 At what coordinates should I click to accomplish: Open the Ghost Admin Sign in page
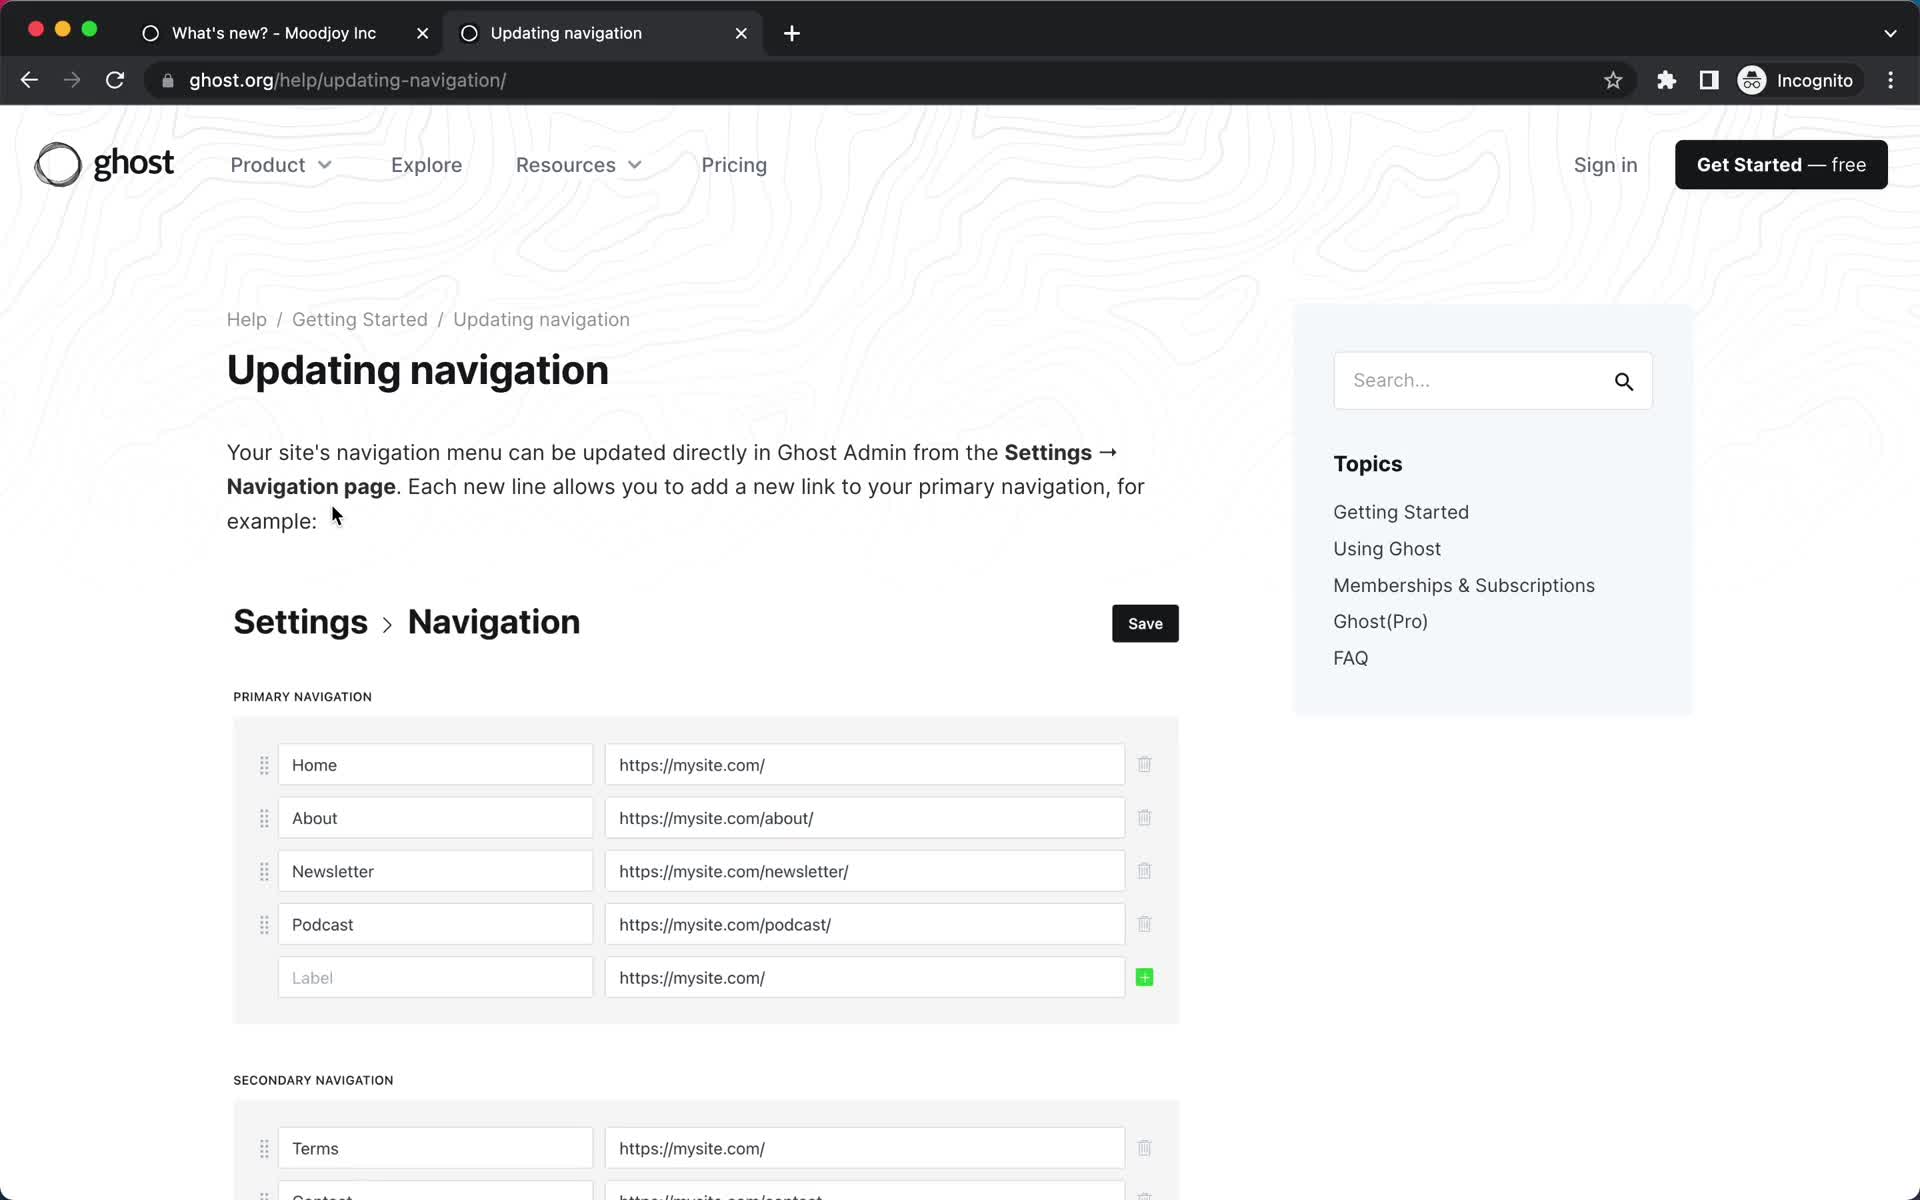coord(1605,165)
